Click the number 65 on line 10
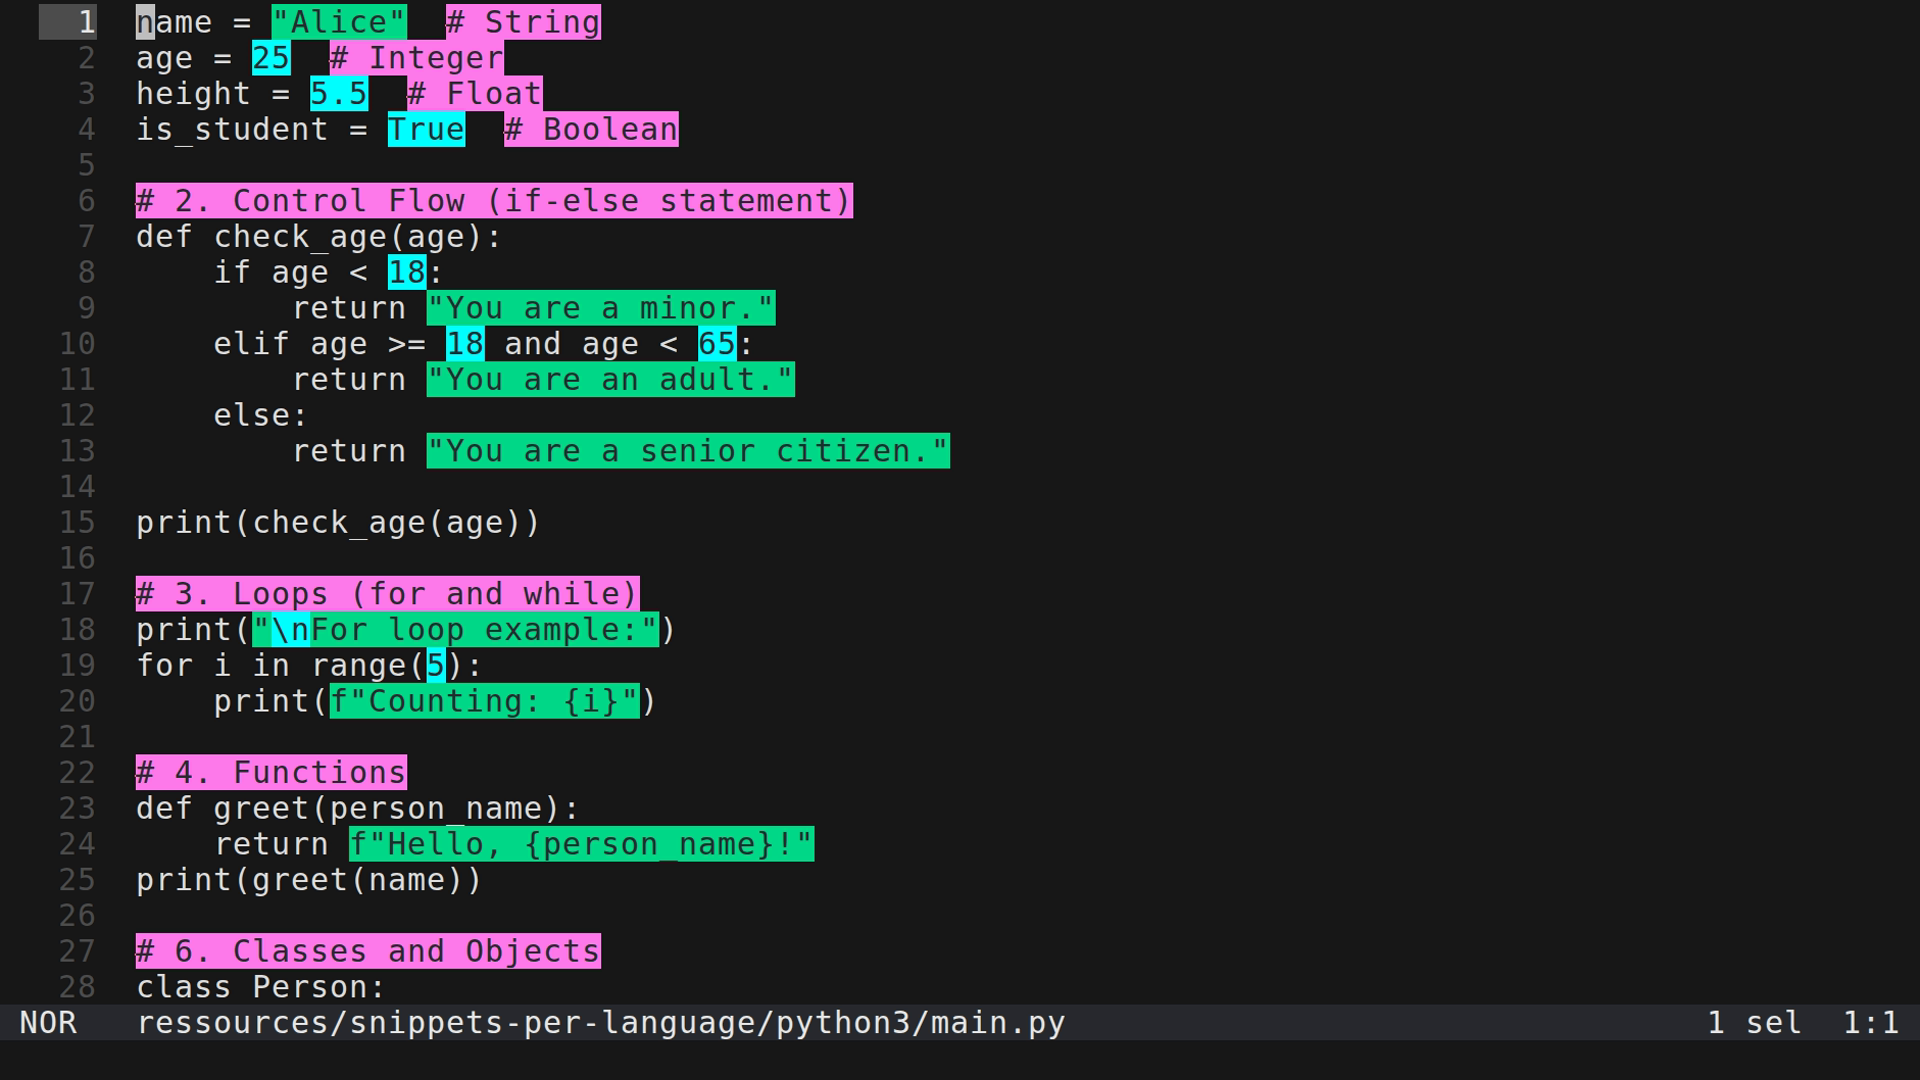Viewport: 1920px width, 1080px height. [716, 343]
